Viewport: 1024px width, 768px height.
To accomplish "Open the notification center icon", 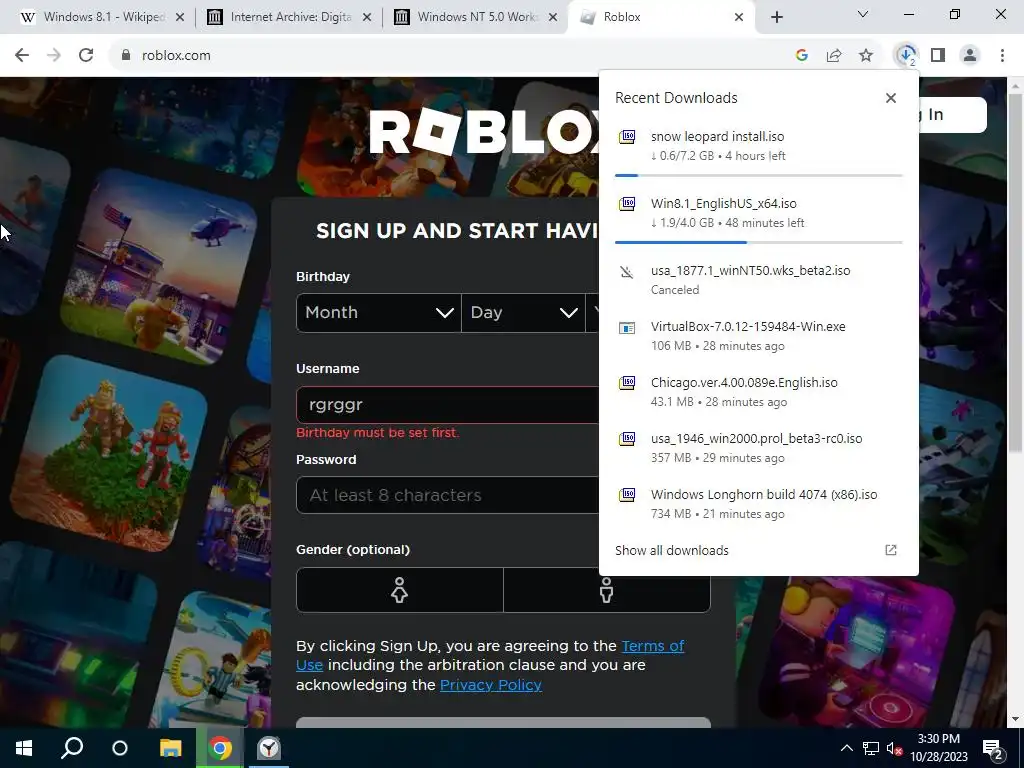I will click(x=993, y=748).
